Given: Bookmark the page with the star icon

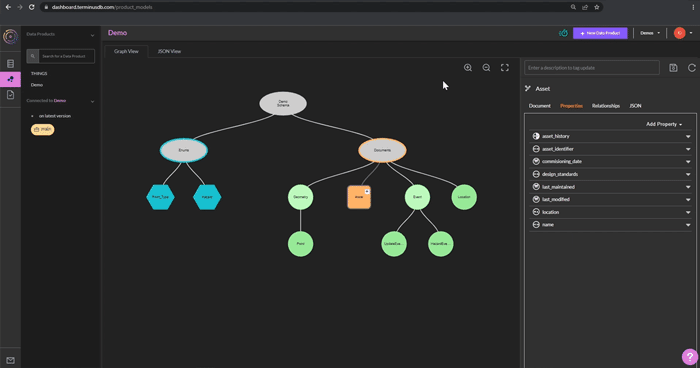Looking at the screenshot, I should [596, 7].
